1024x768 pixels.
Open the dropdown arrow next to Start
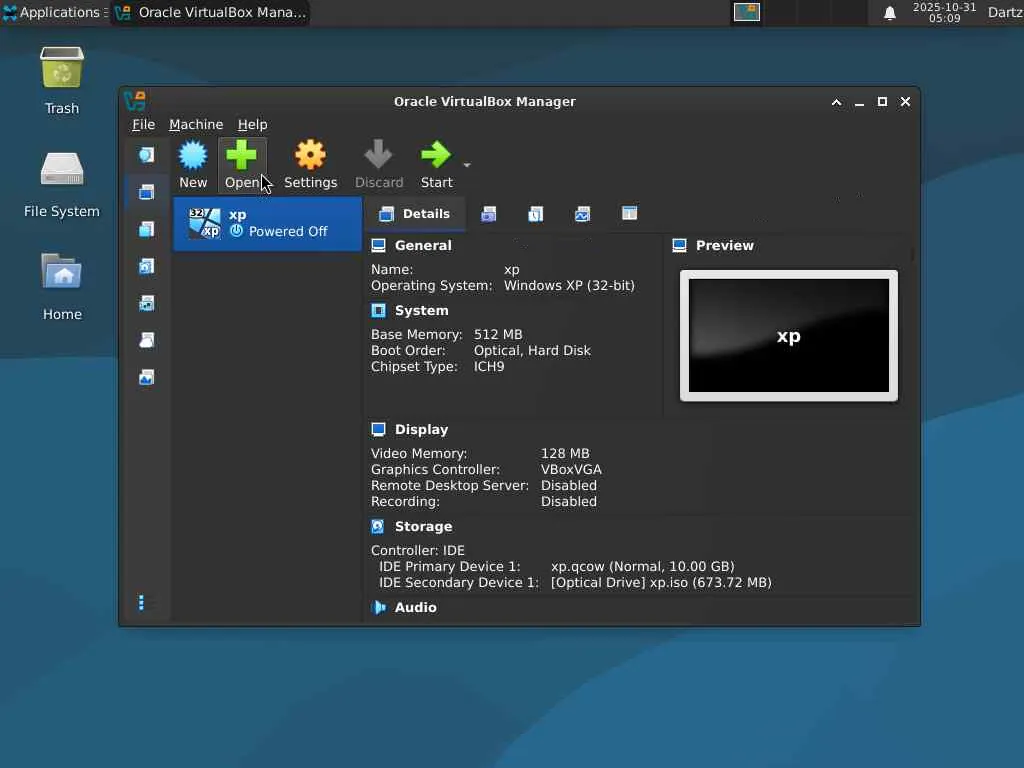pyautogui.click(x=466, y=165)
